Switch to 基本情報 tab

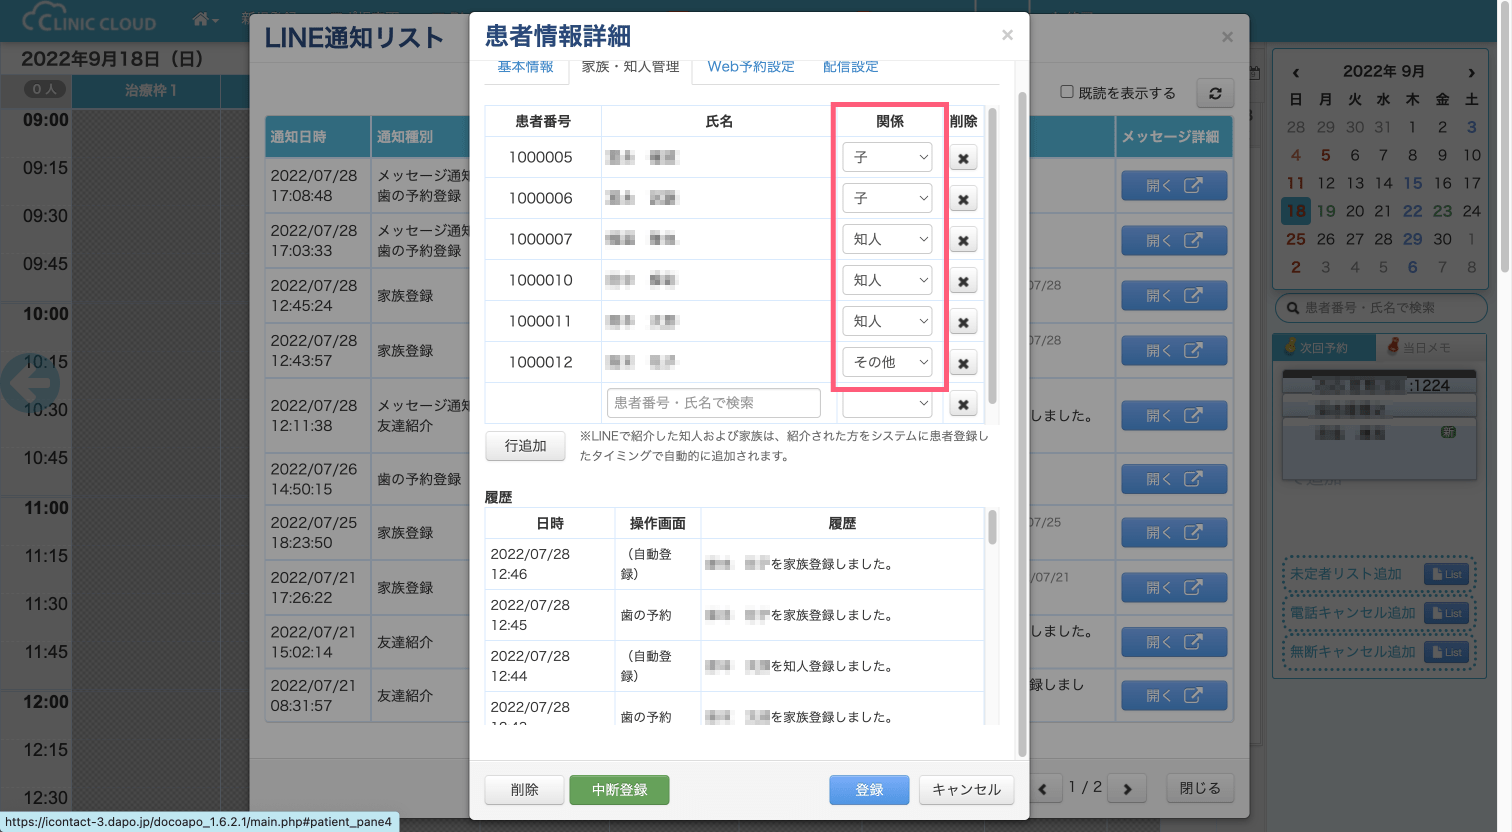525,67
